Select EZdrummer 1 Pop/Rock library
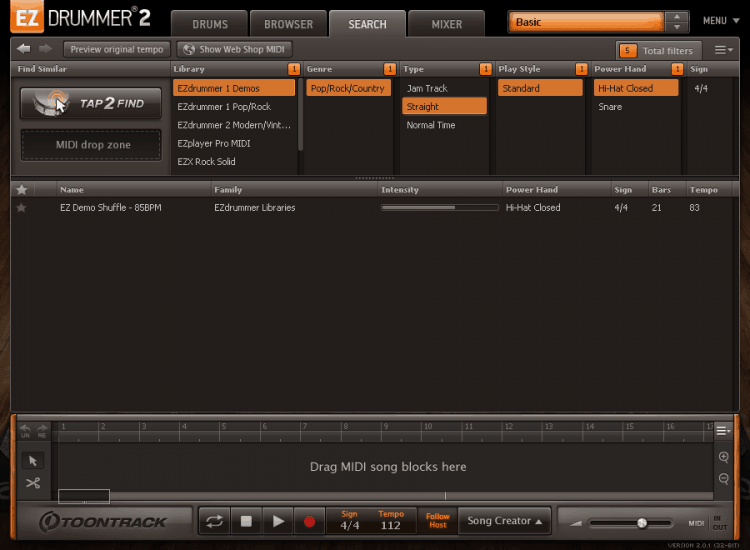 (x=234, y=107)
